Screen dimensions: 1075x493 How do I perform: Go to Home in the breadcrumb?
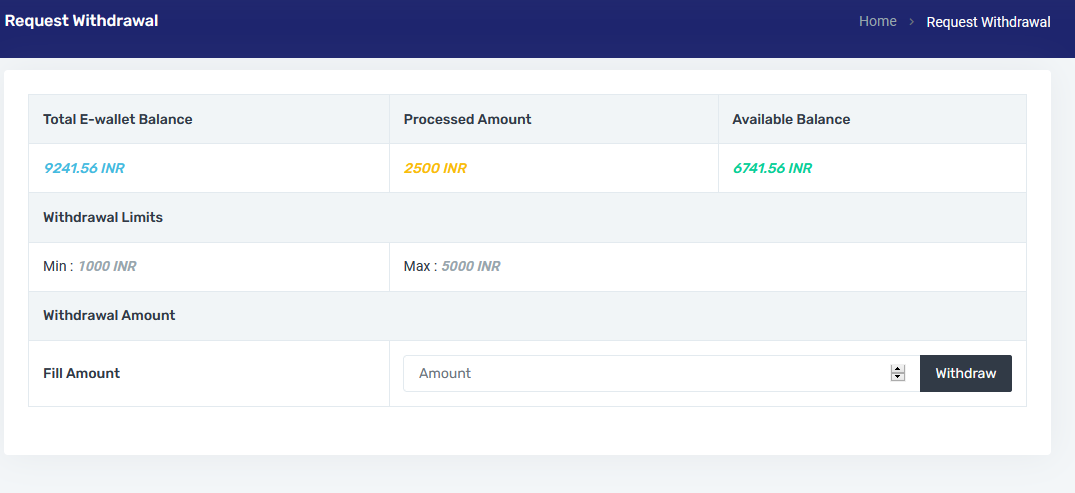[x=877, y=21]
